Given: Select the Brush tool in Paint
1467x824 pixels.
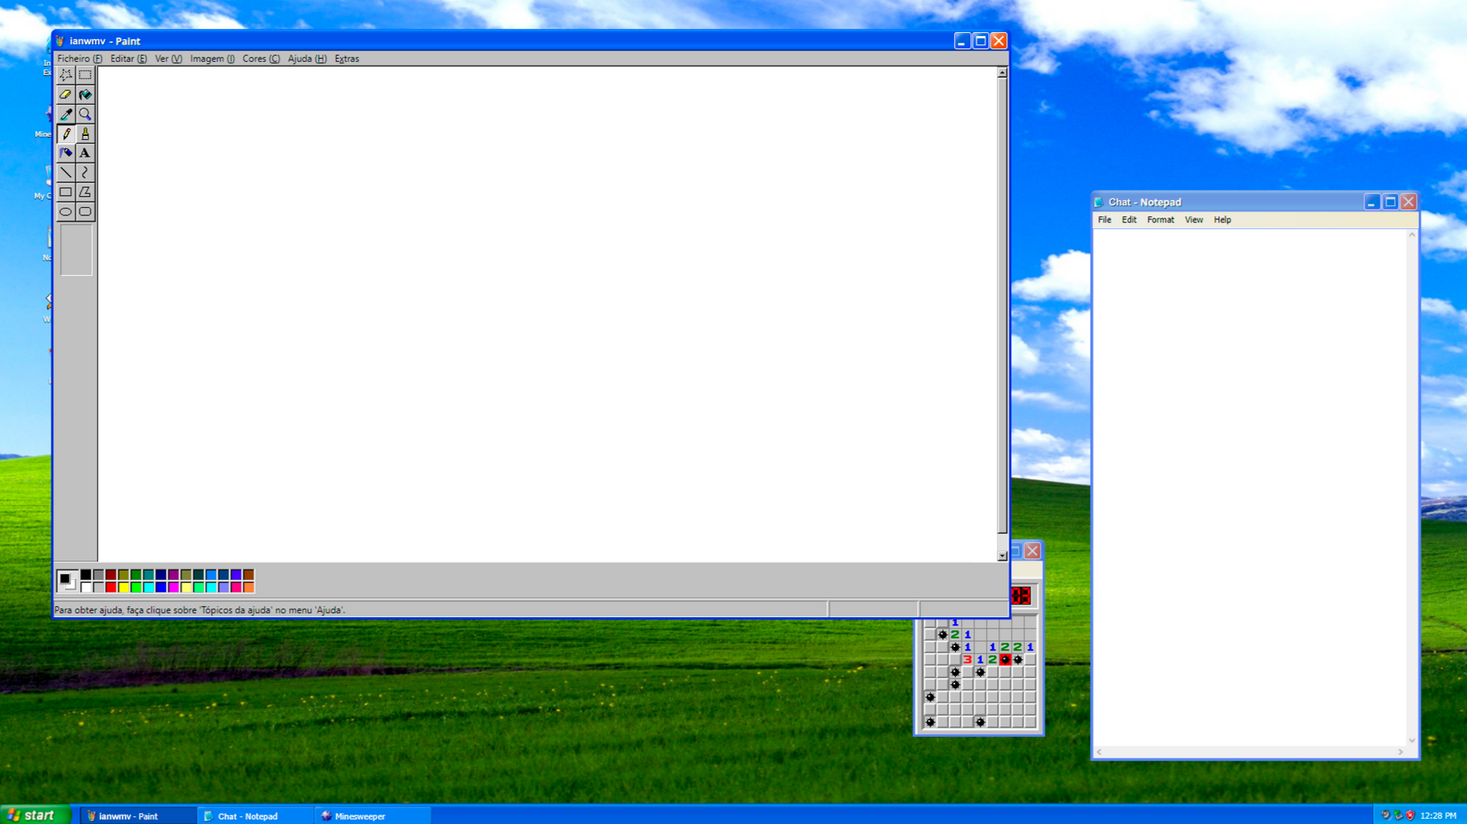Looking at the screenshot, I should point(85,133).
